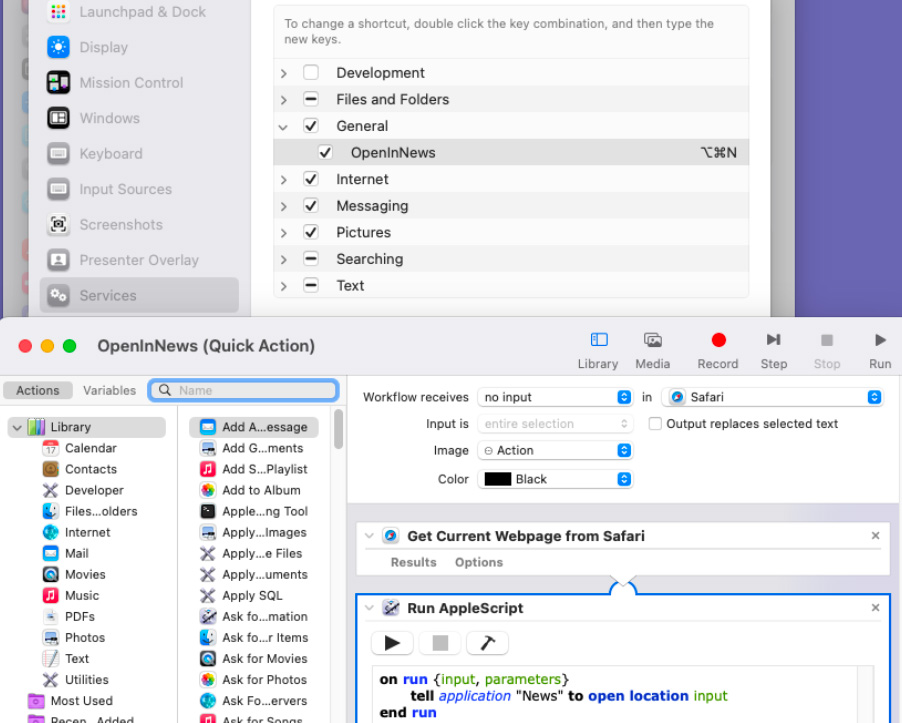This screenshot has width=902, height=723.
Task: Select Music category in the Library
Action: [x=82, y=595]
